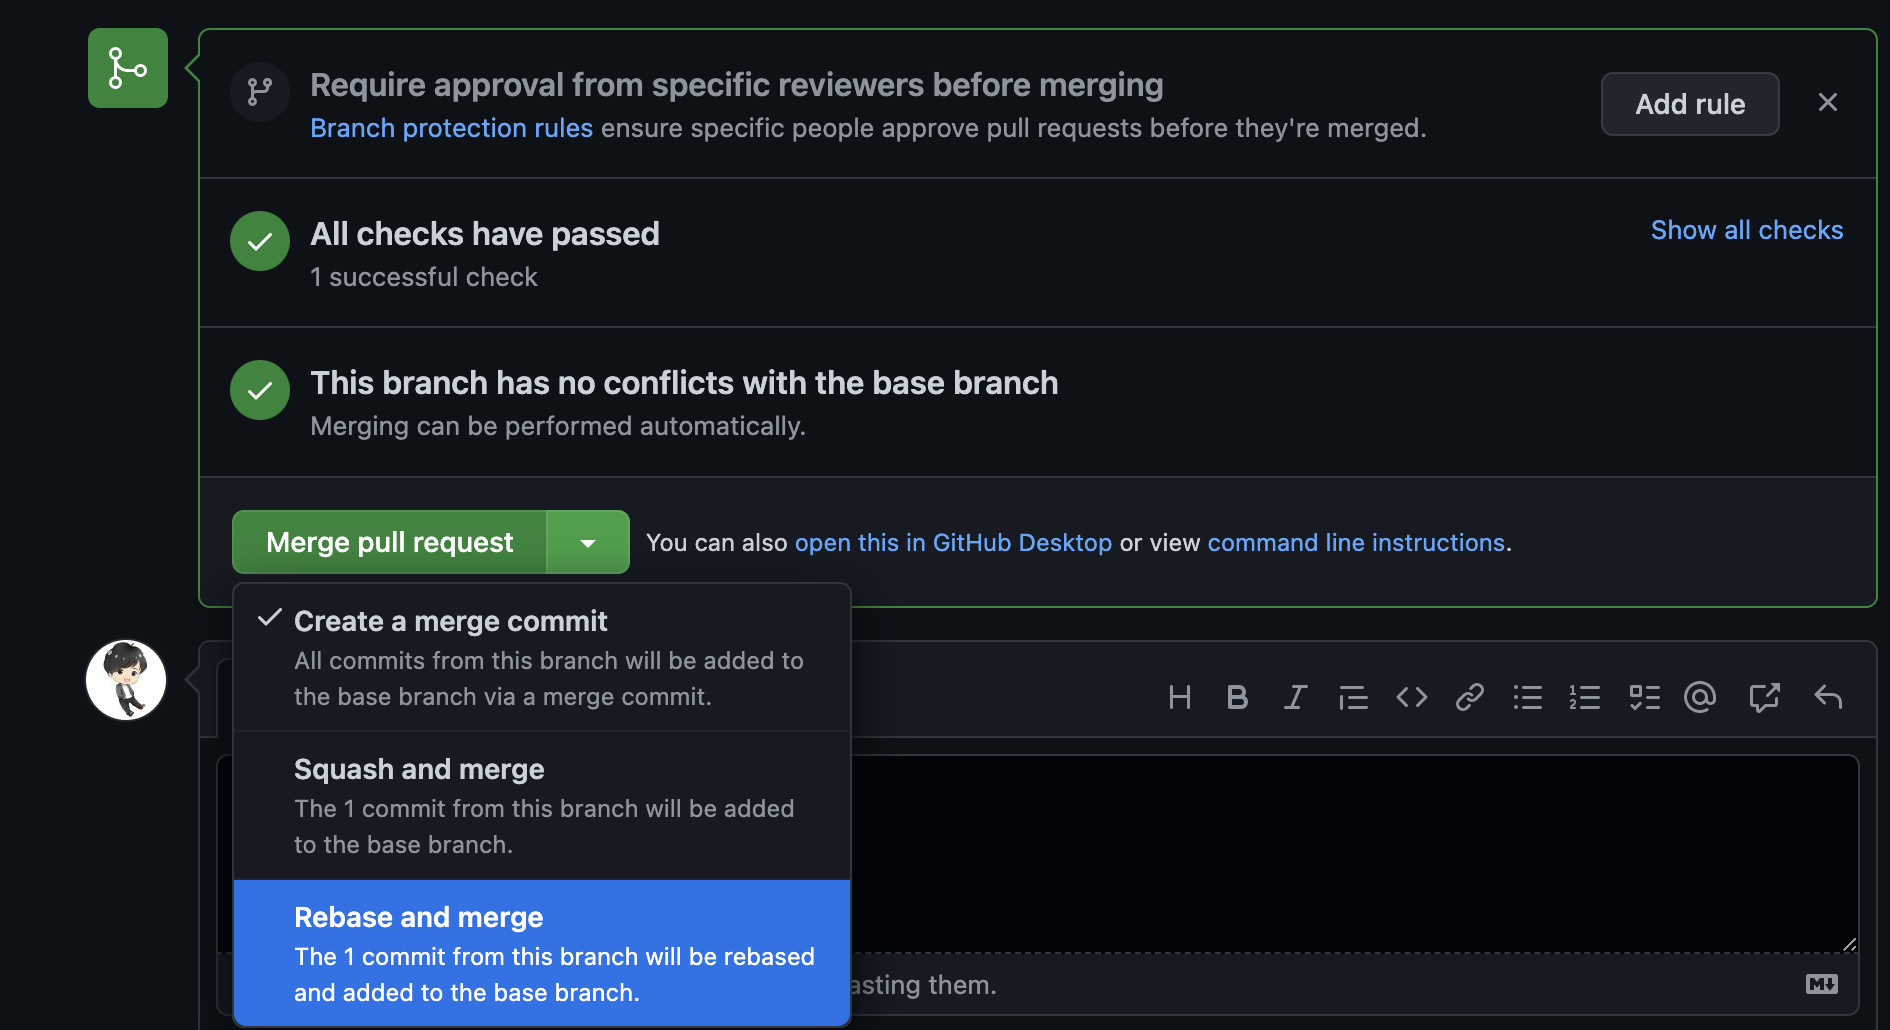Dismiss the reviewer approval suggestion

pyautogui.click(x=1828, y=102)
